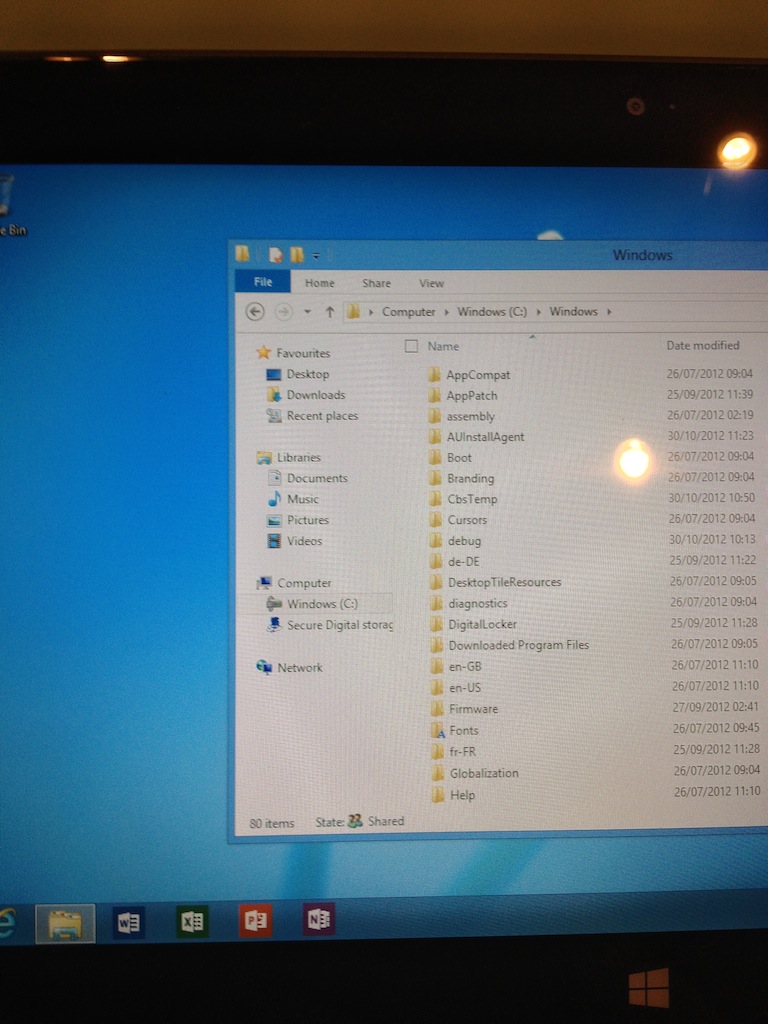Open PowerPoint from the taskbar
The width and height of the screenshot is (768, 1024).
point(255,920)
